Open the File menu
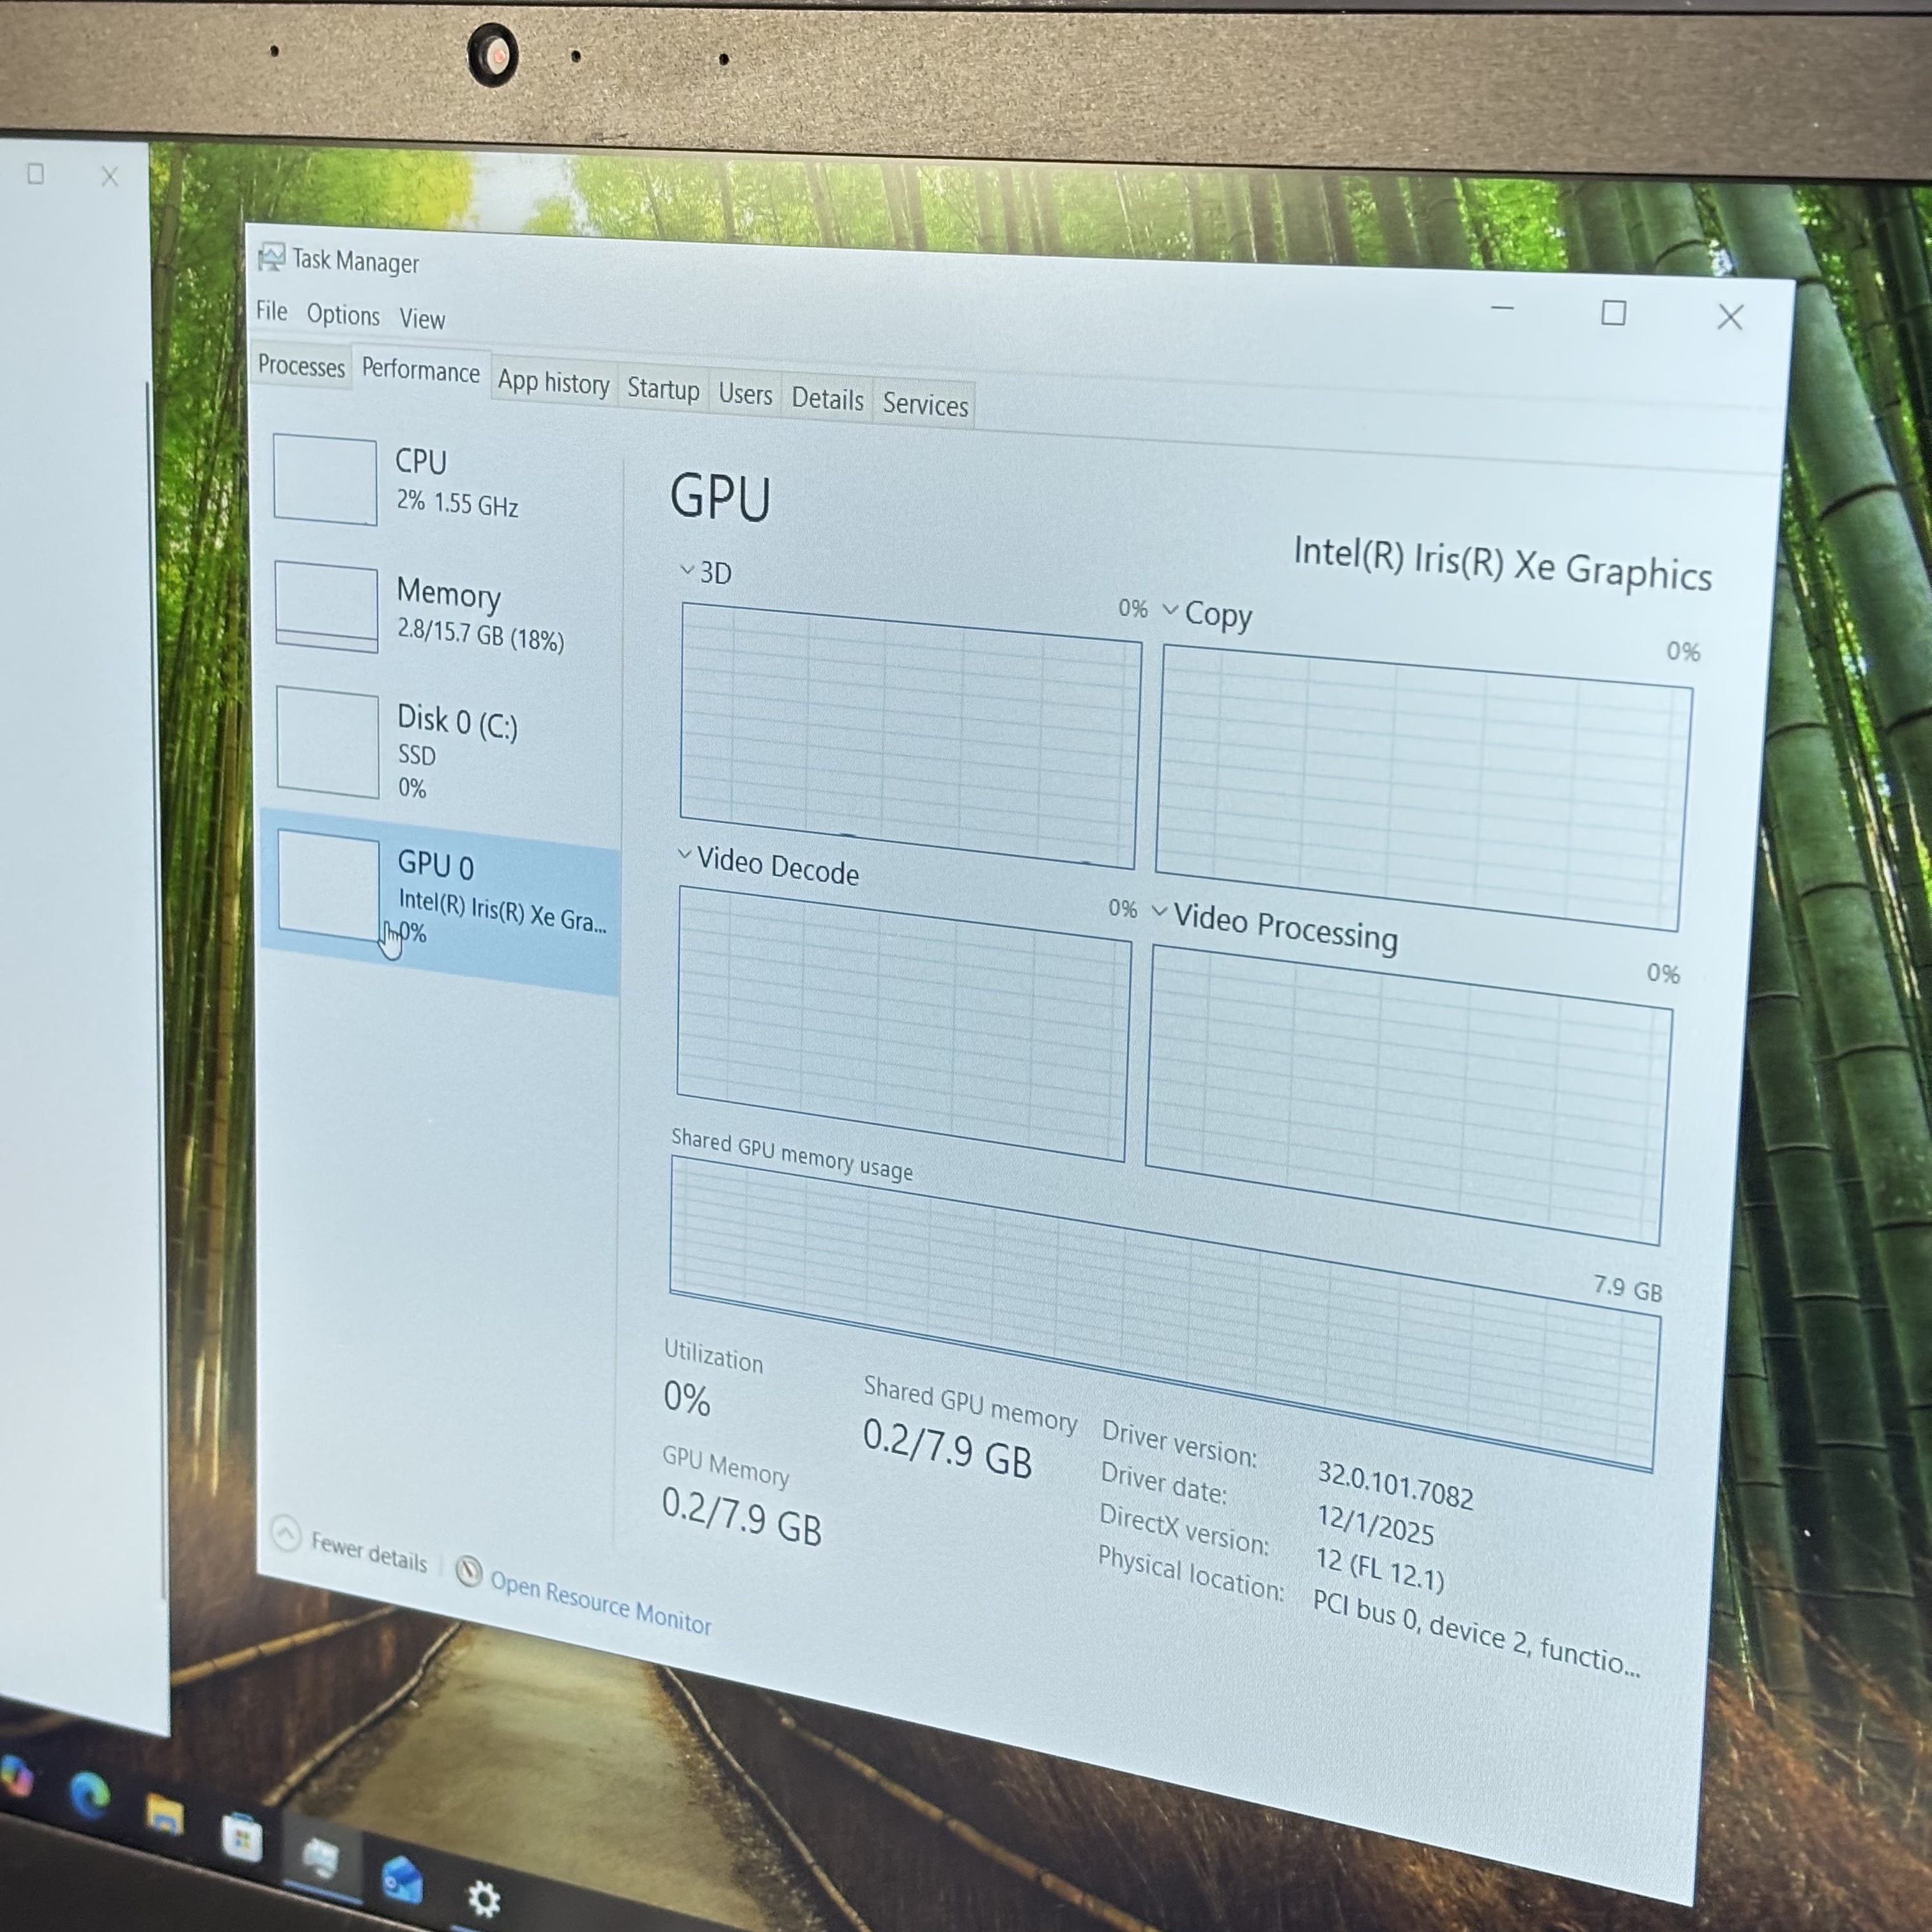 [x=271, y=311]
